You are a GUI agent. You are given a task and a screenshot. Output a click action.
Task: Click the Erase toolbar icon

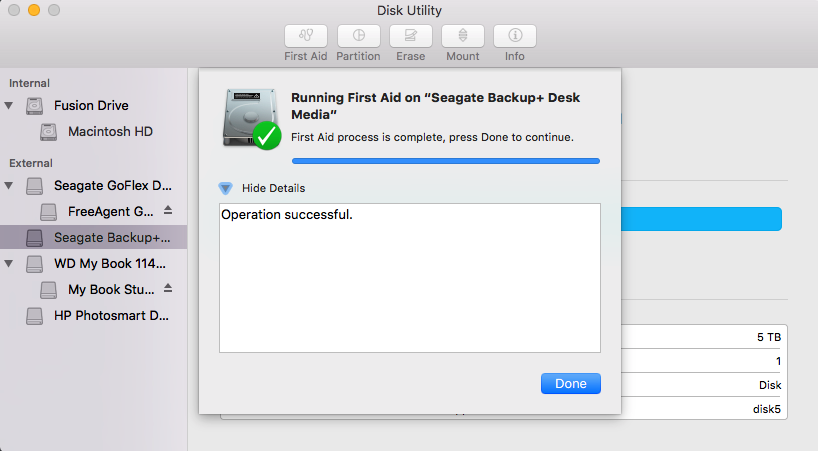coord(410,36)
